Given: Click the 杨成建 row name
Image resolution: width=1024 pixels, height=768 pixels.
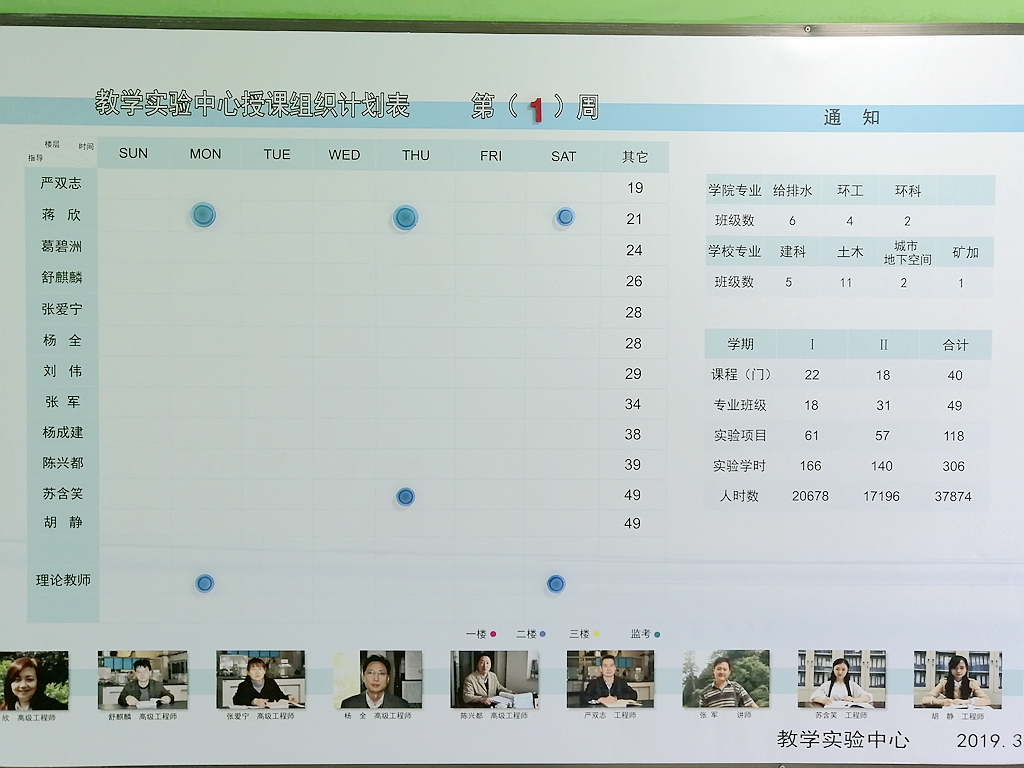Looking at the screenshot, I should coord(63,432).
